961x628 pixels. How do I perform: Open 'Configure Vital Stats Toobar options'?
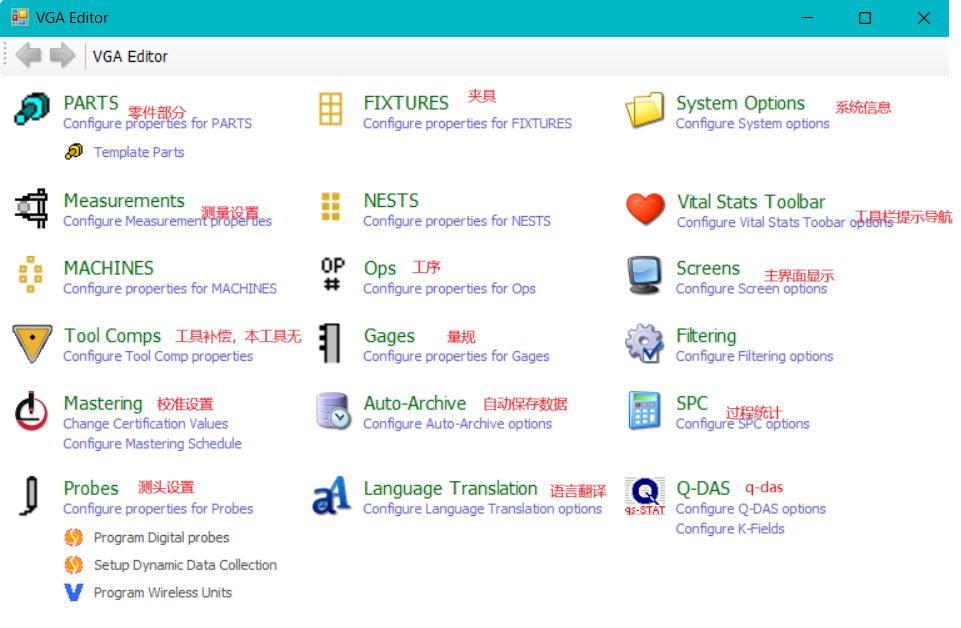(785, 222)
